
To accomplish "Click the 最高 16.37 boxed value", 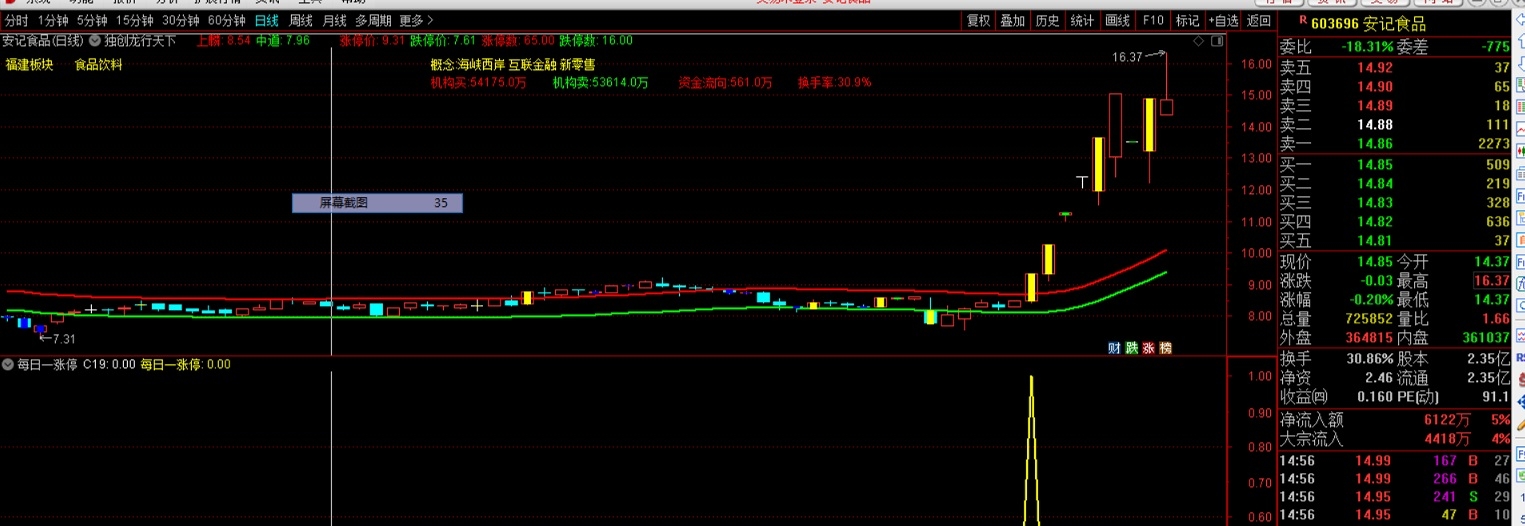I will [1491, 281].
